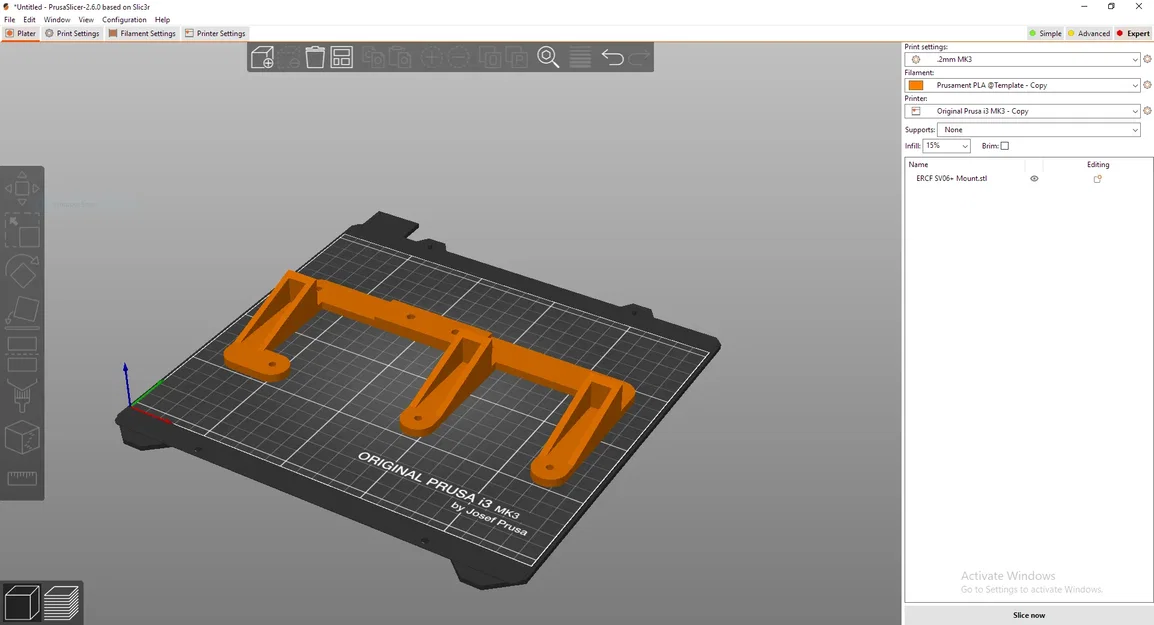Screen dimensions: 1154x625
Task: Select the Rotate tool in the left toolbar
Action: 22,272
